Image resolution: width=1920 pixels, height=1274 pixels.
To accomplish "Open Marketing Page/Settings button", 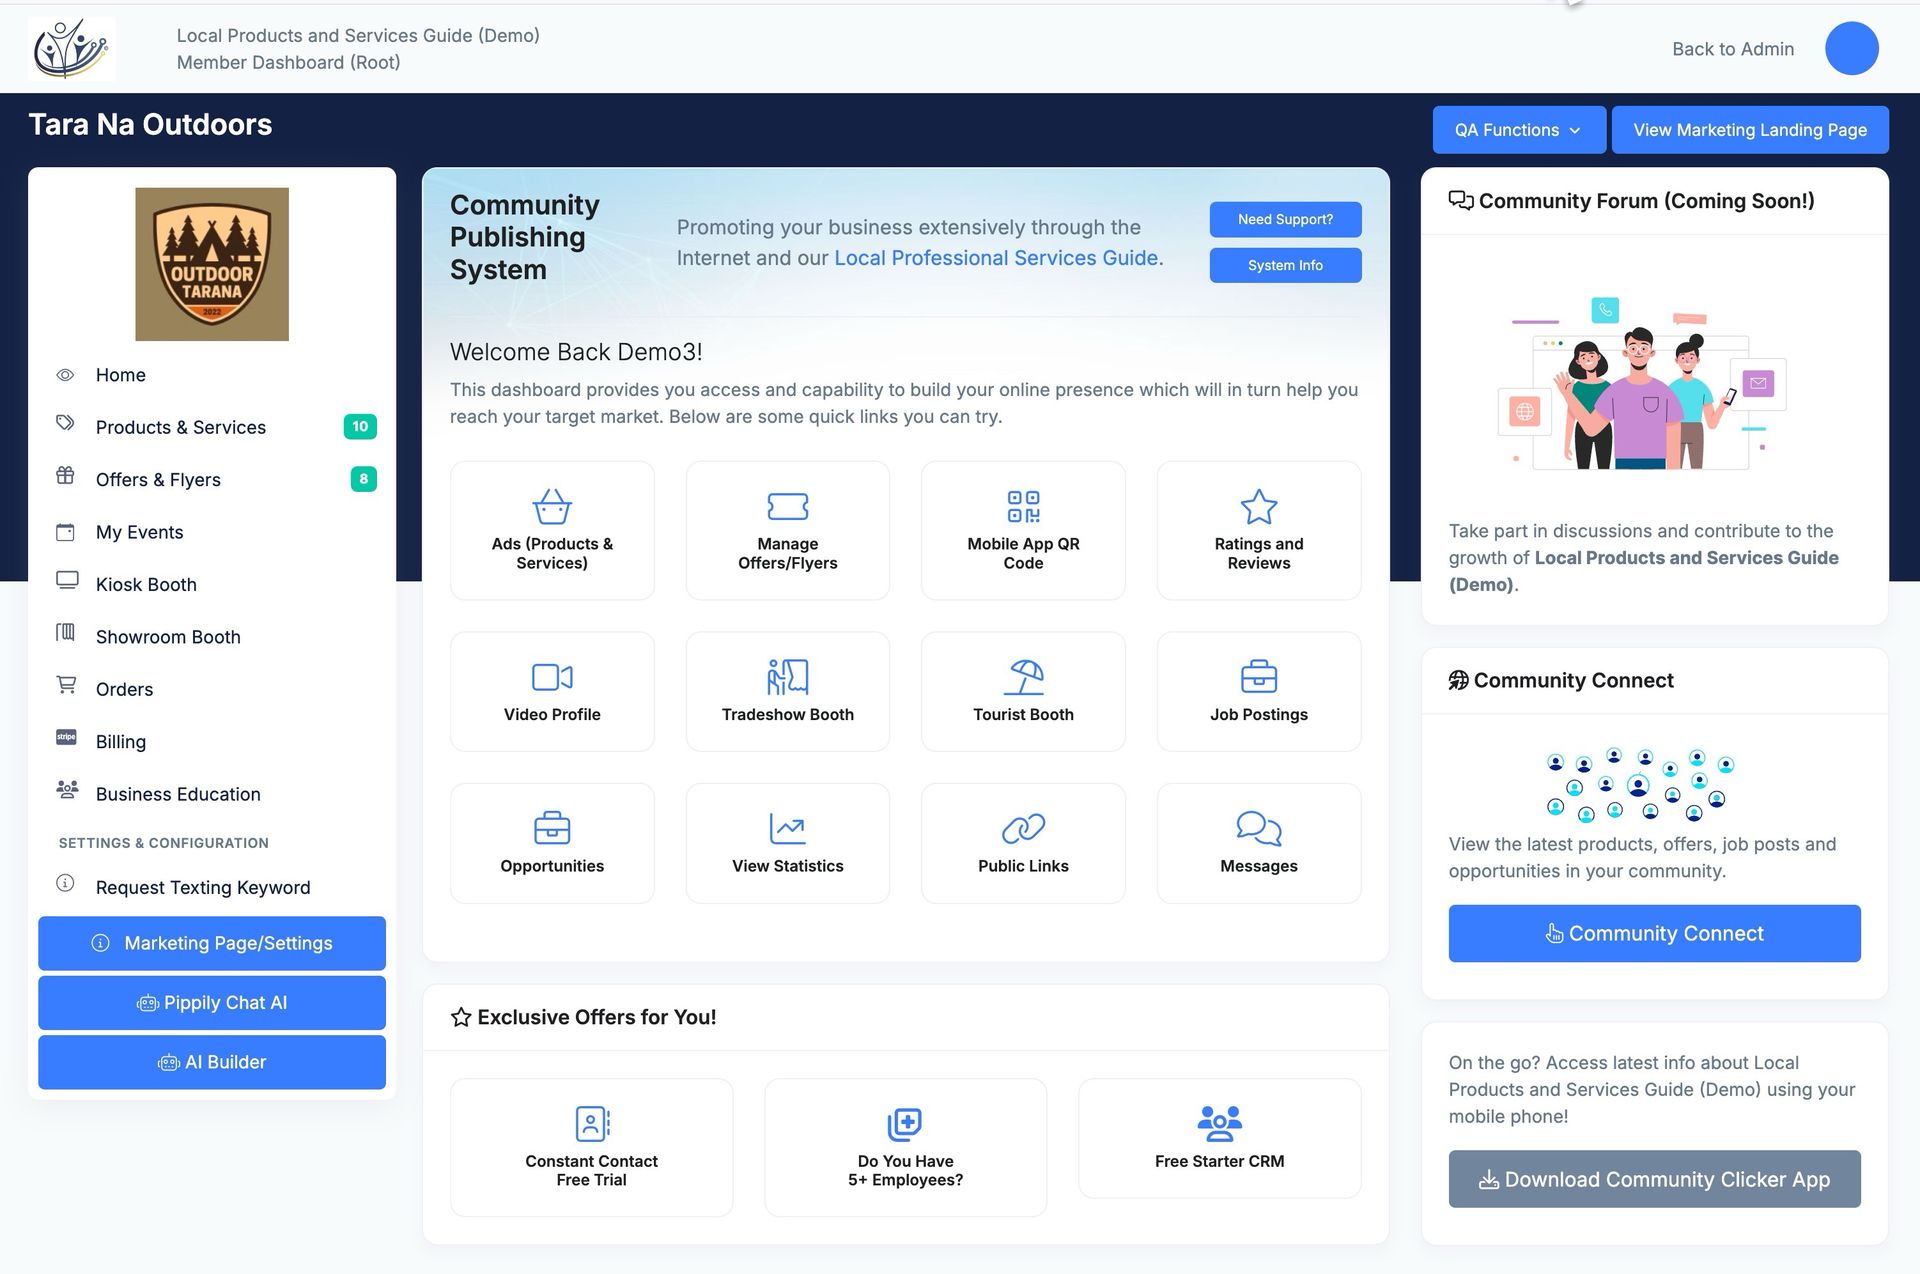I will (x=212, y=943).
